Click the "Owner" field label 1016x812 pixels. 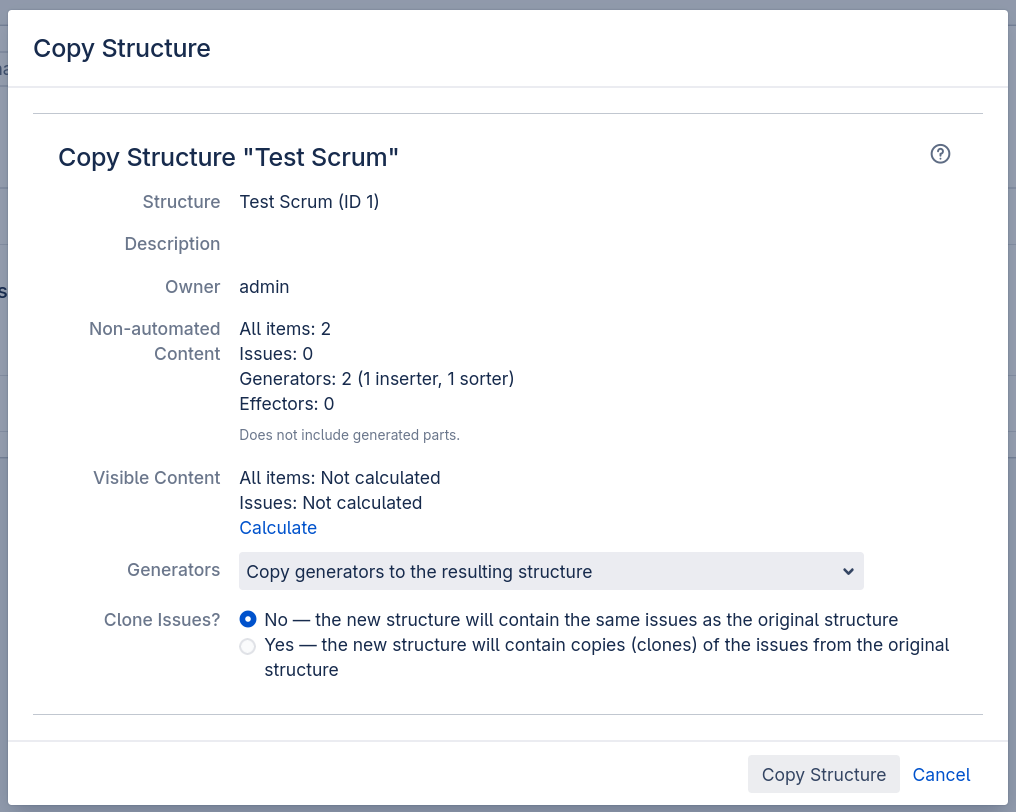pos(192,287)
